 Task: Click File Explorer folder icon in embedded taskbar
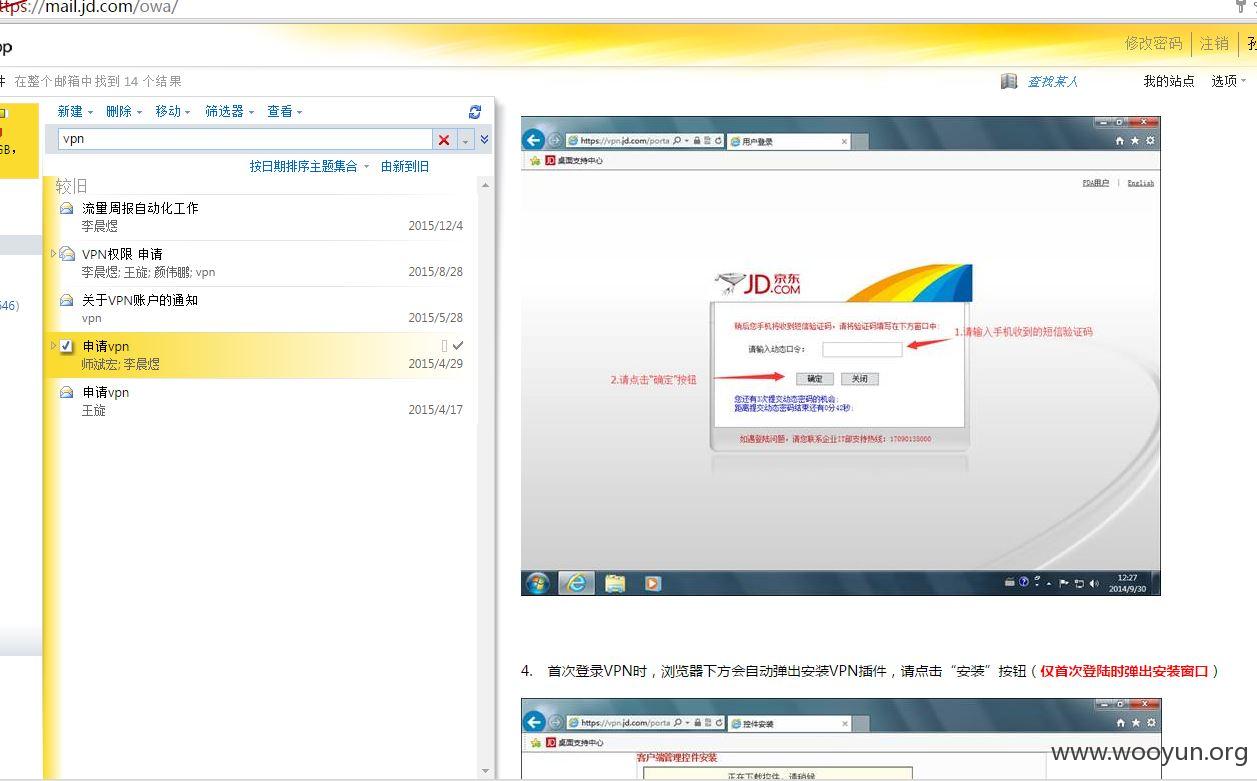tap(615, 583)
